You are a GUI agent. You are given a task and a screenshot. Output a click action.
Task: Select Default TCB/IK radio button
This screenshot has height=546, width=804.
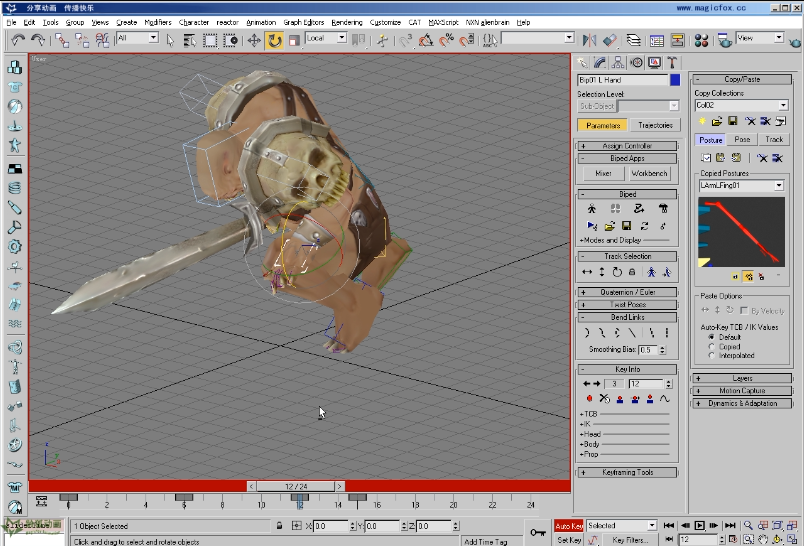click(711, 337)
